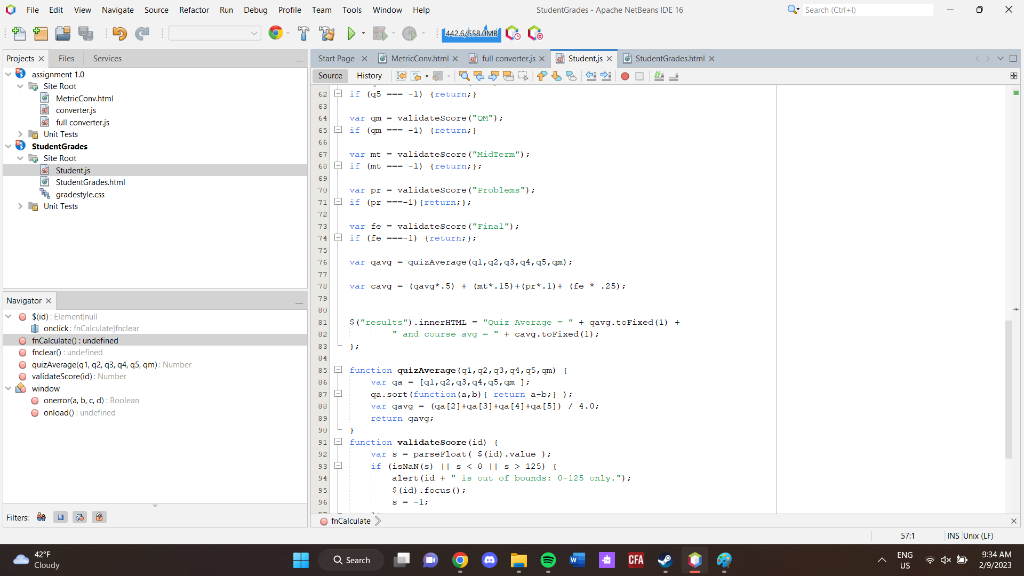The width and height of the screenshot is (1024, 576).
Task: Run the project with the green play icon
Action: pyautogui.click(x=351, y=33)
